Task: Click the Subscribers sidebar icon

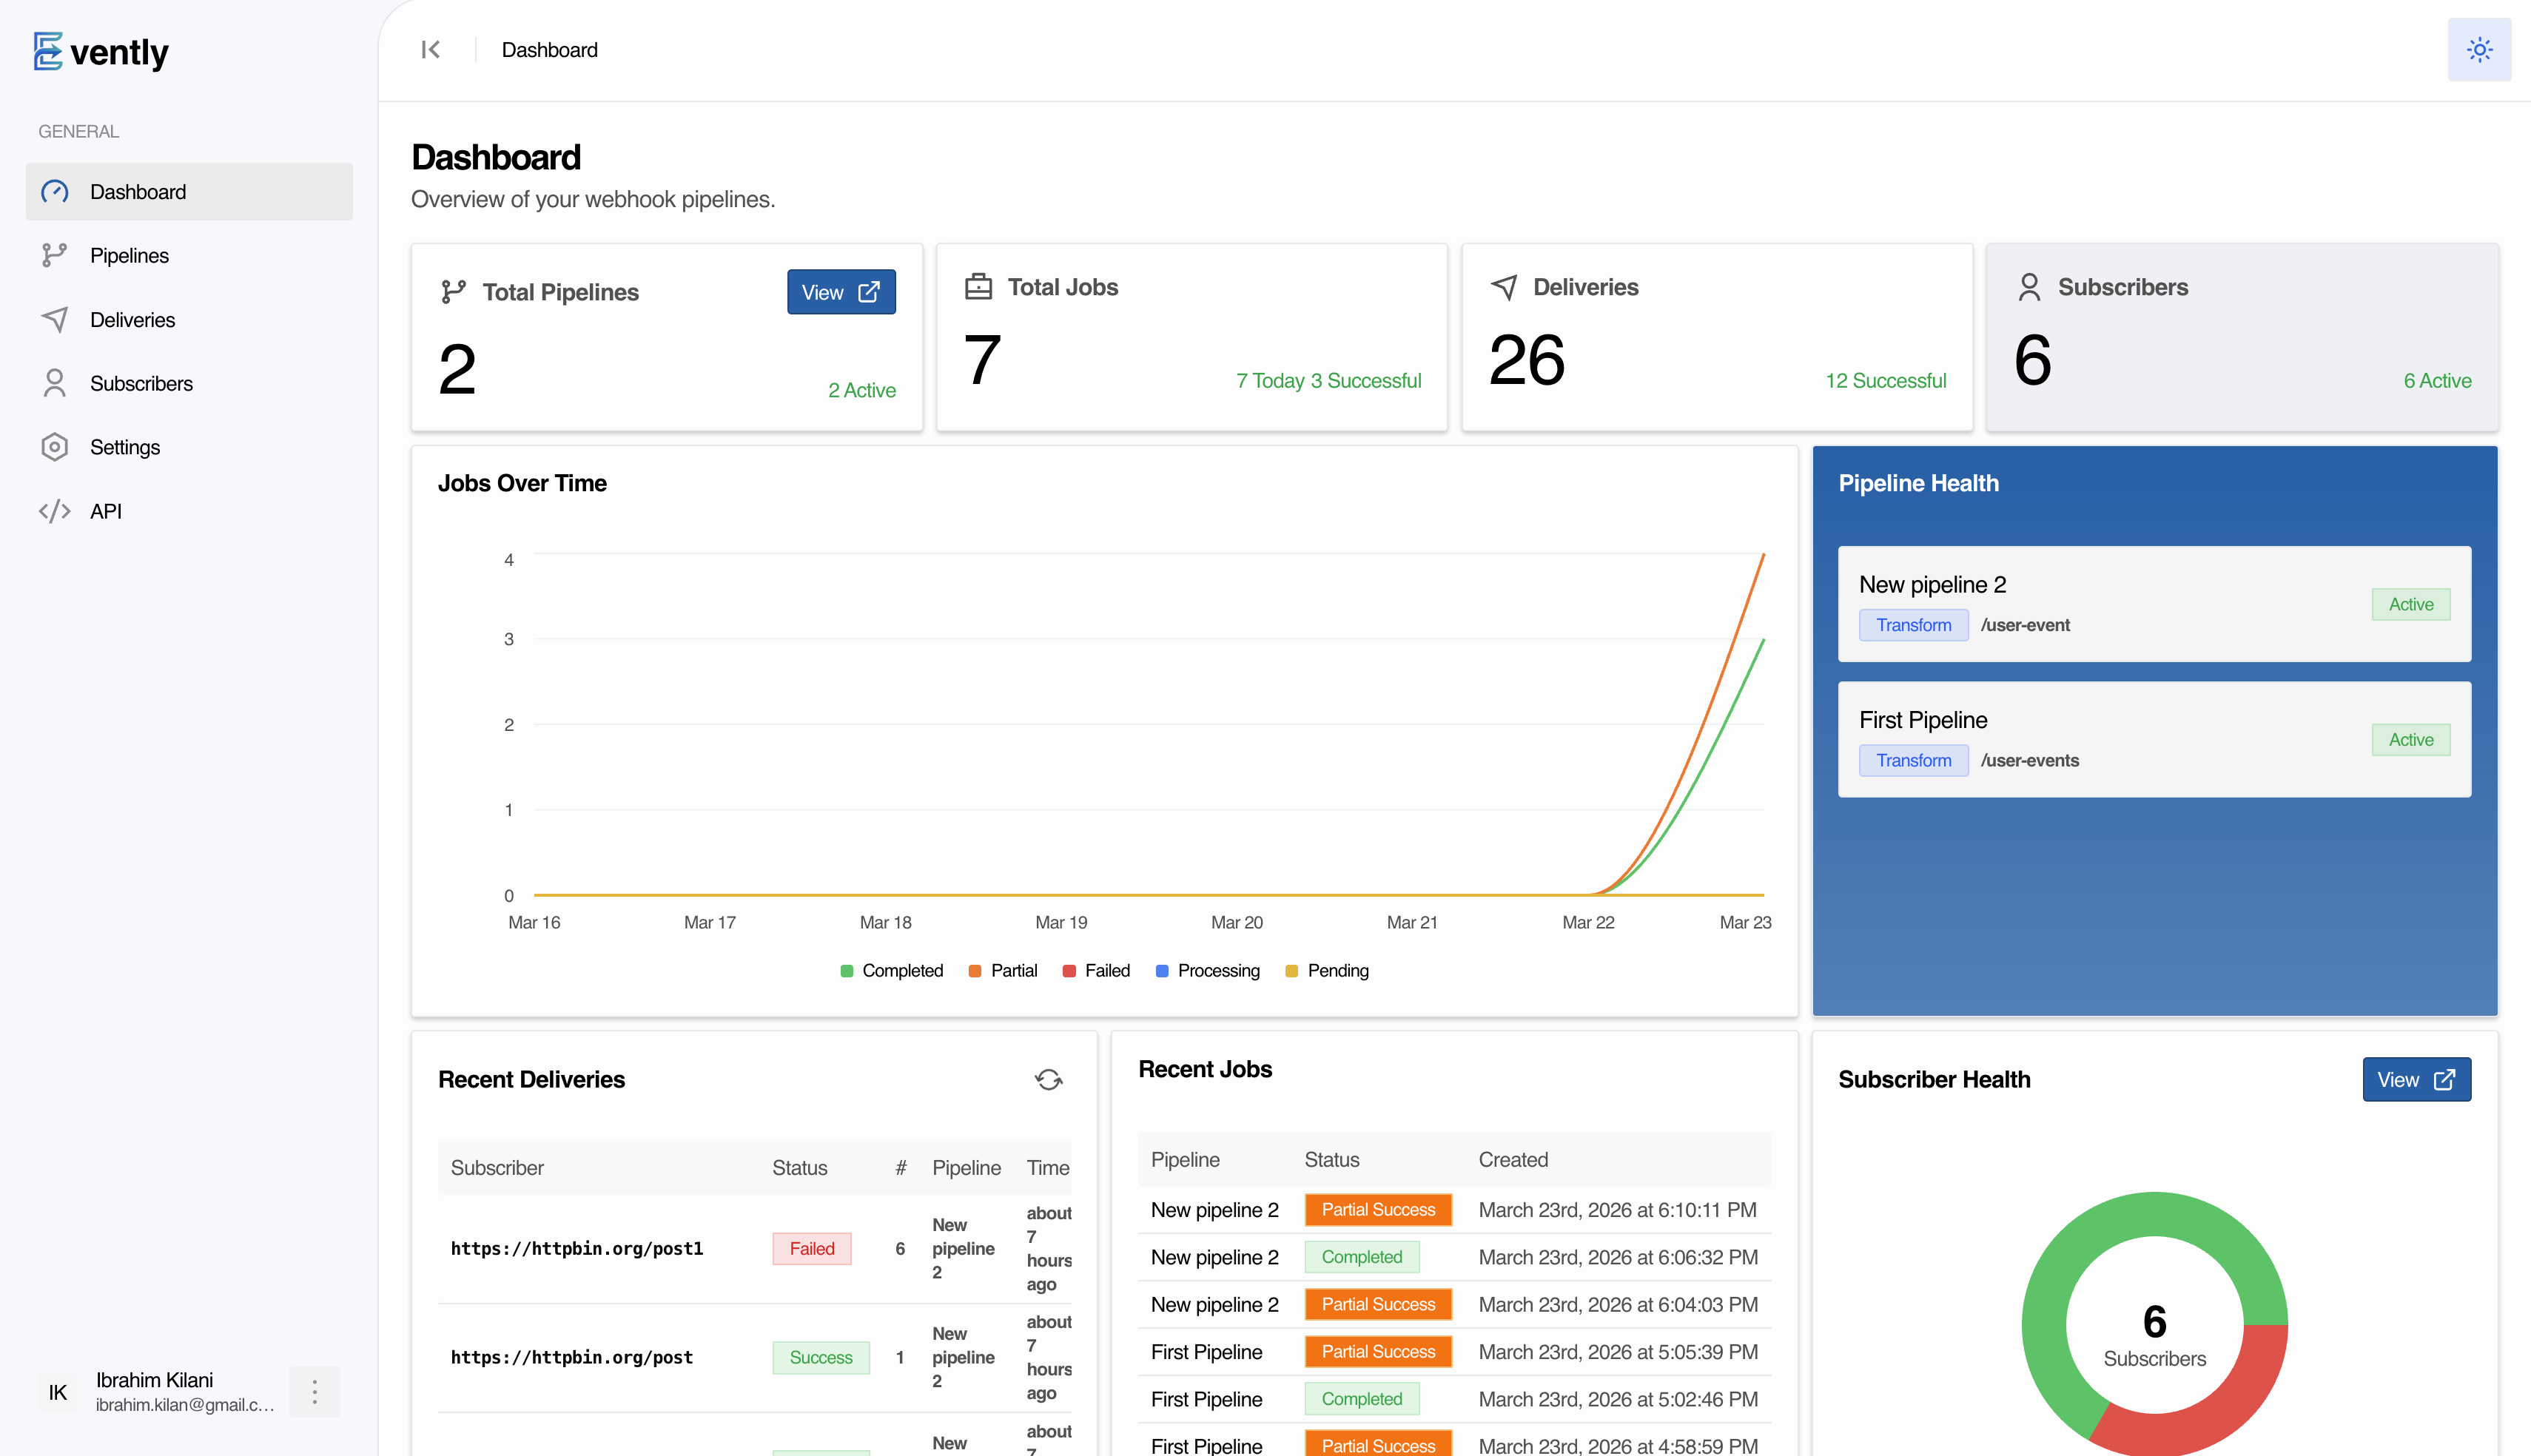Action: (x=55, y=383)
